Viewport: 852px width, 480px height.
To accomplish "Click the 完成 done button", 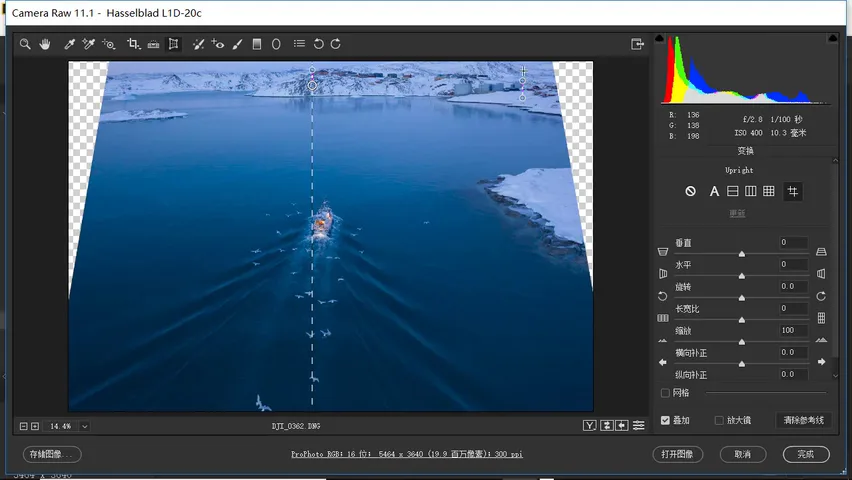I will tap(806, 454).
